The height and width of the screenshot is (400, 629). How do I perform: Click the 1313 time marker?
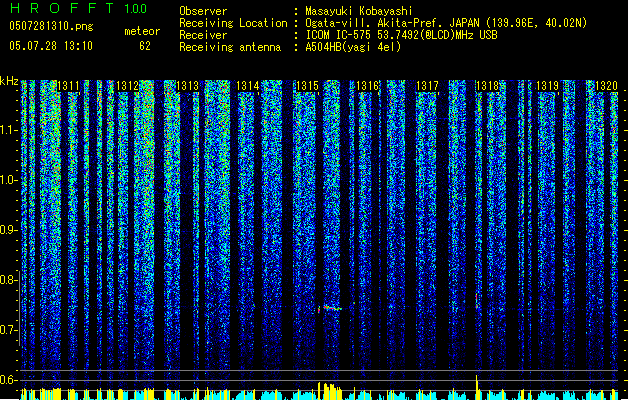pyautogui.click(x=187, y=86)
